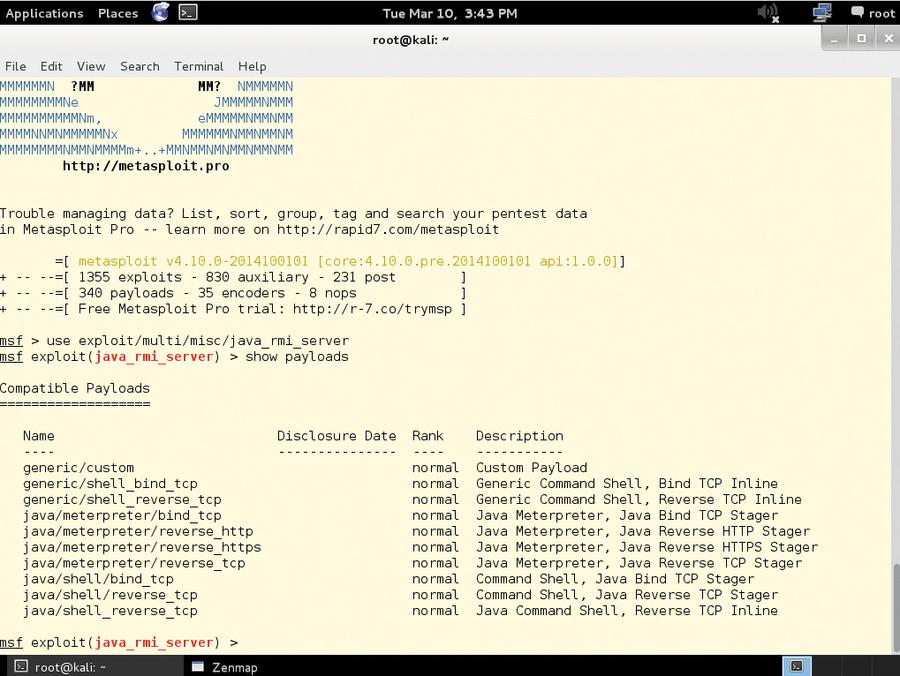The width and height of the screenshot is (900, 676).
Task: Click the Description column header
Action: pyautogui.click(x=519, y=436)
